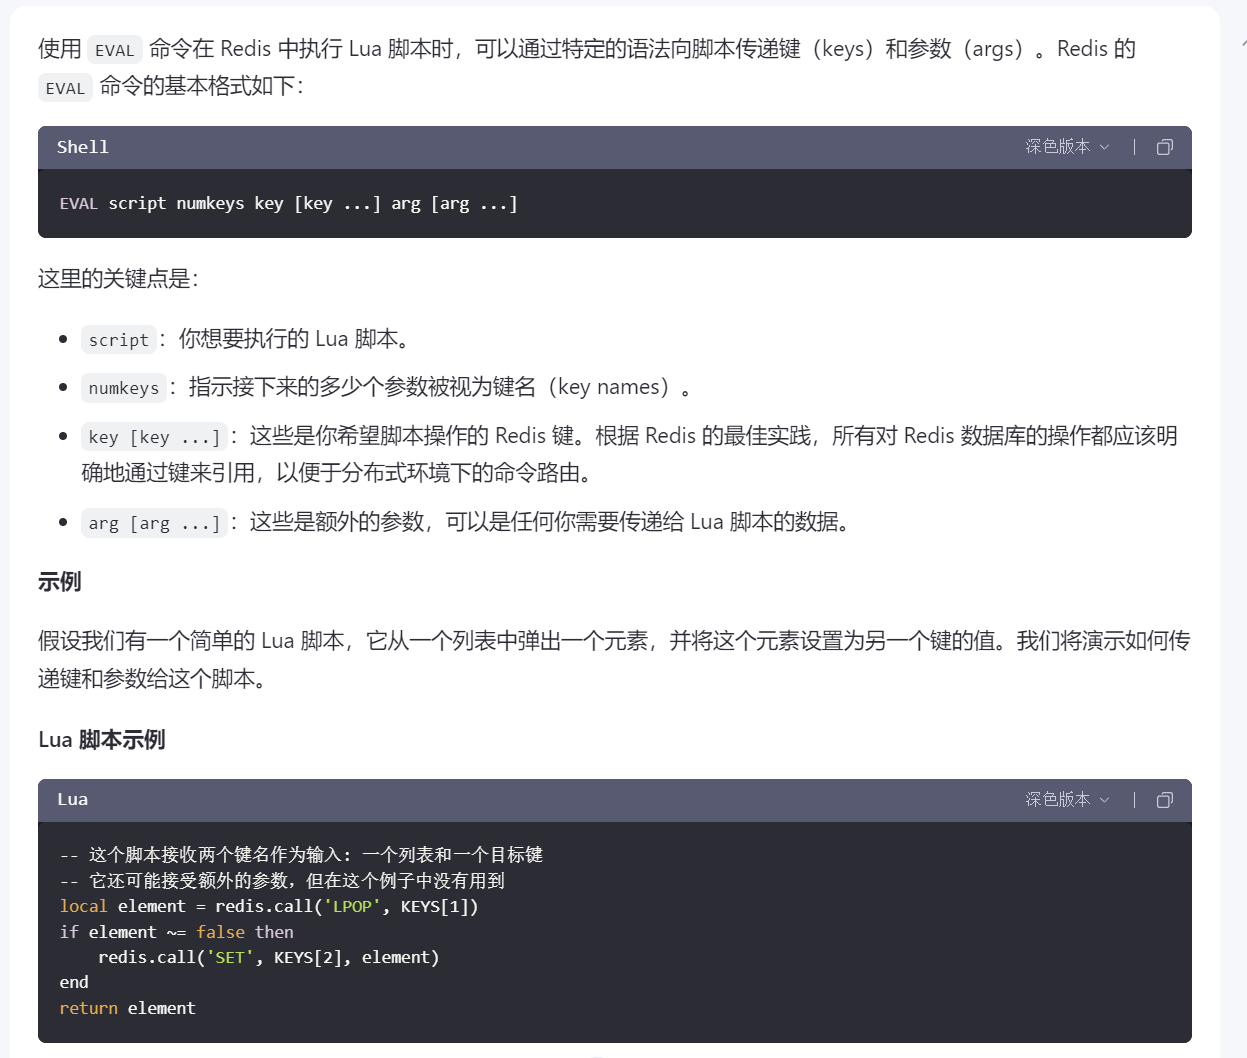This screenshot has width=1247, height=1058.
Task: Open 深色版本 dropdown in Shell block
Action: [1067, 147]
